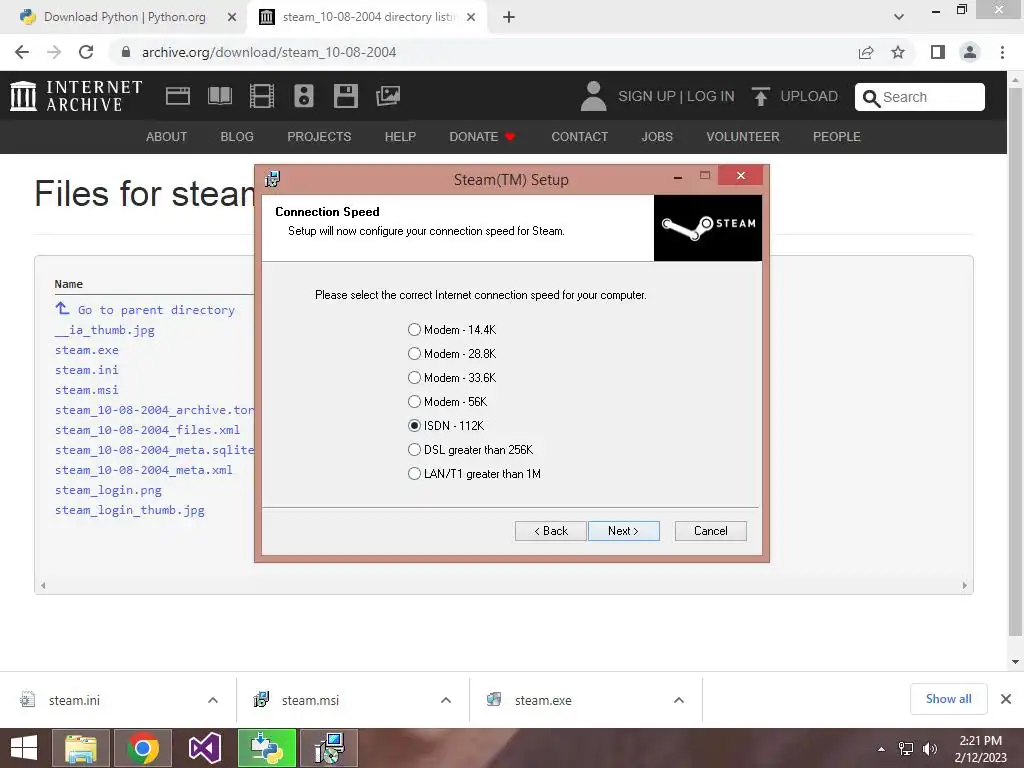Viewport: 1024px width, 768px height.
Task: Focus the Internet Archive Search field
Action: [920, 97]
